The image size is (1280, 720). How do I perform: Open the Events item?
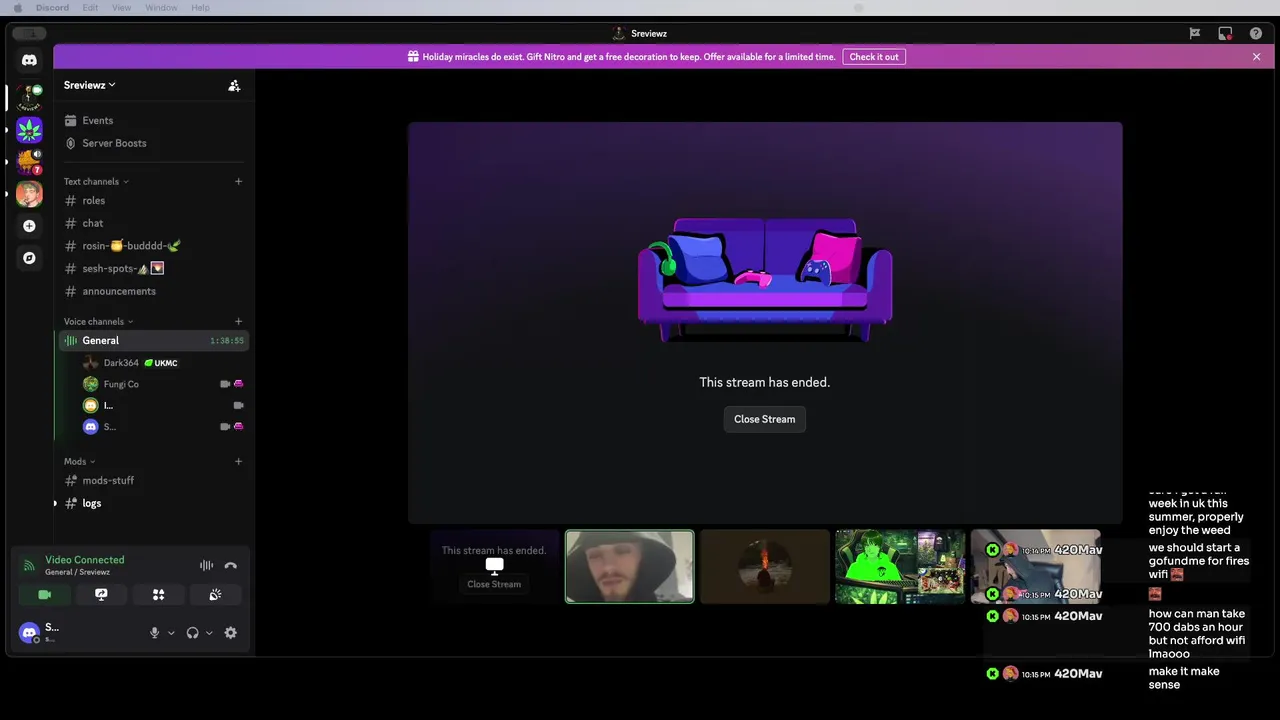[x=152, y=120]
